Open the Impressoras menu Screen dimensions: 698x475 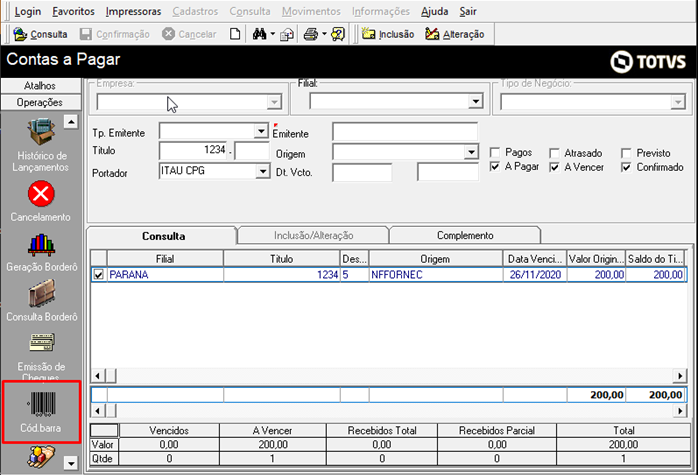pyautogui.click(x=132, y=11)
